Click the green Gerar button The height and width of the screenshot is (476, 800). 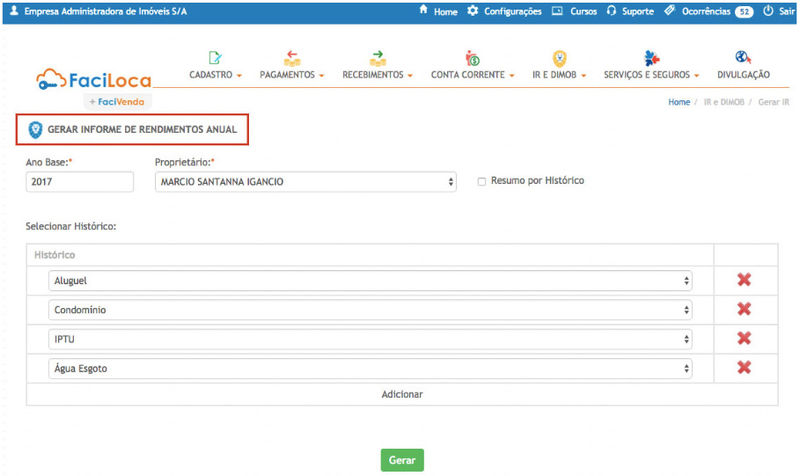click(402, 460)
